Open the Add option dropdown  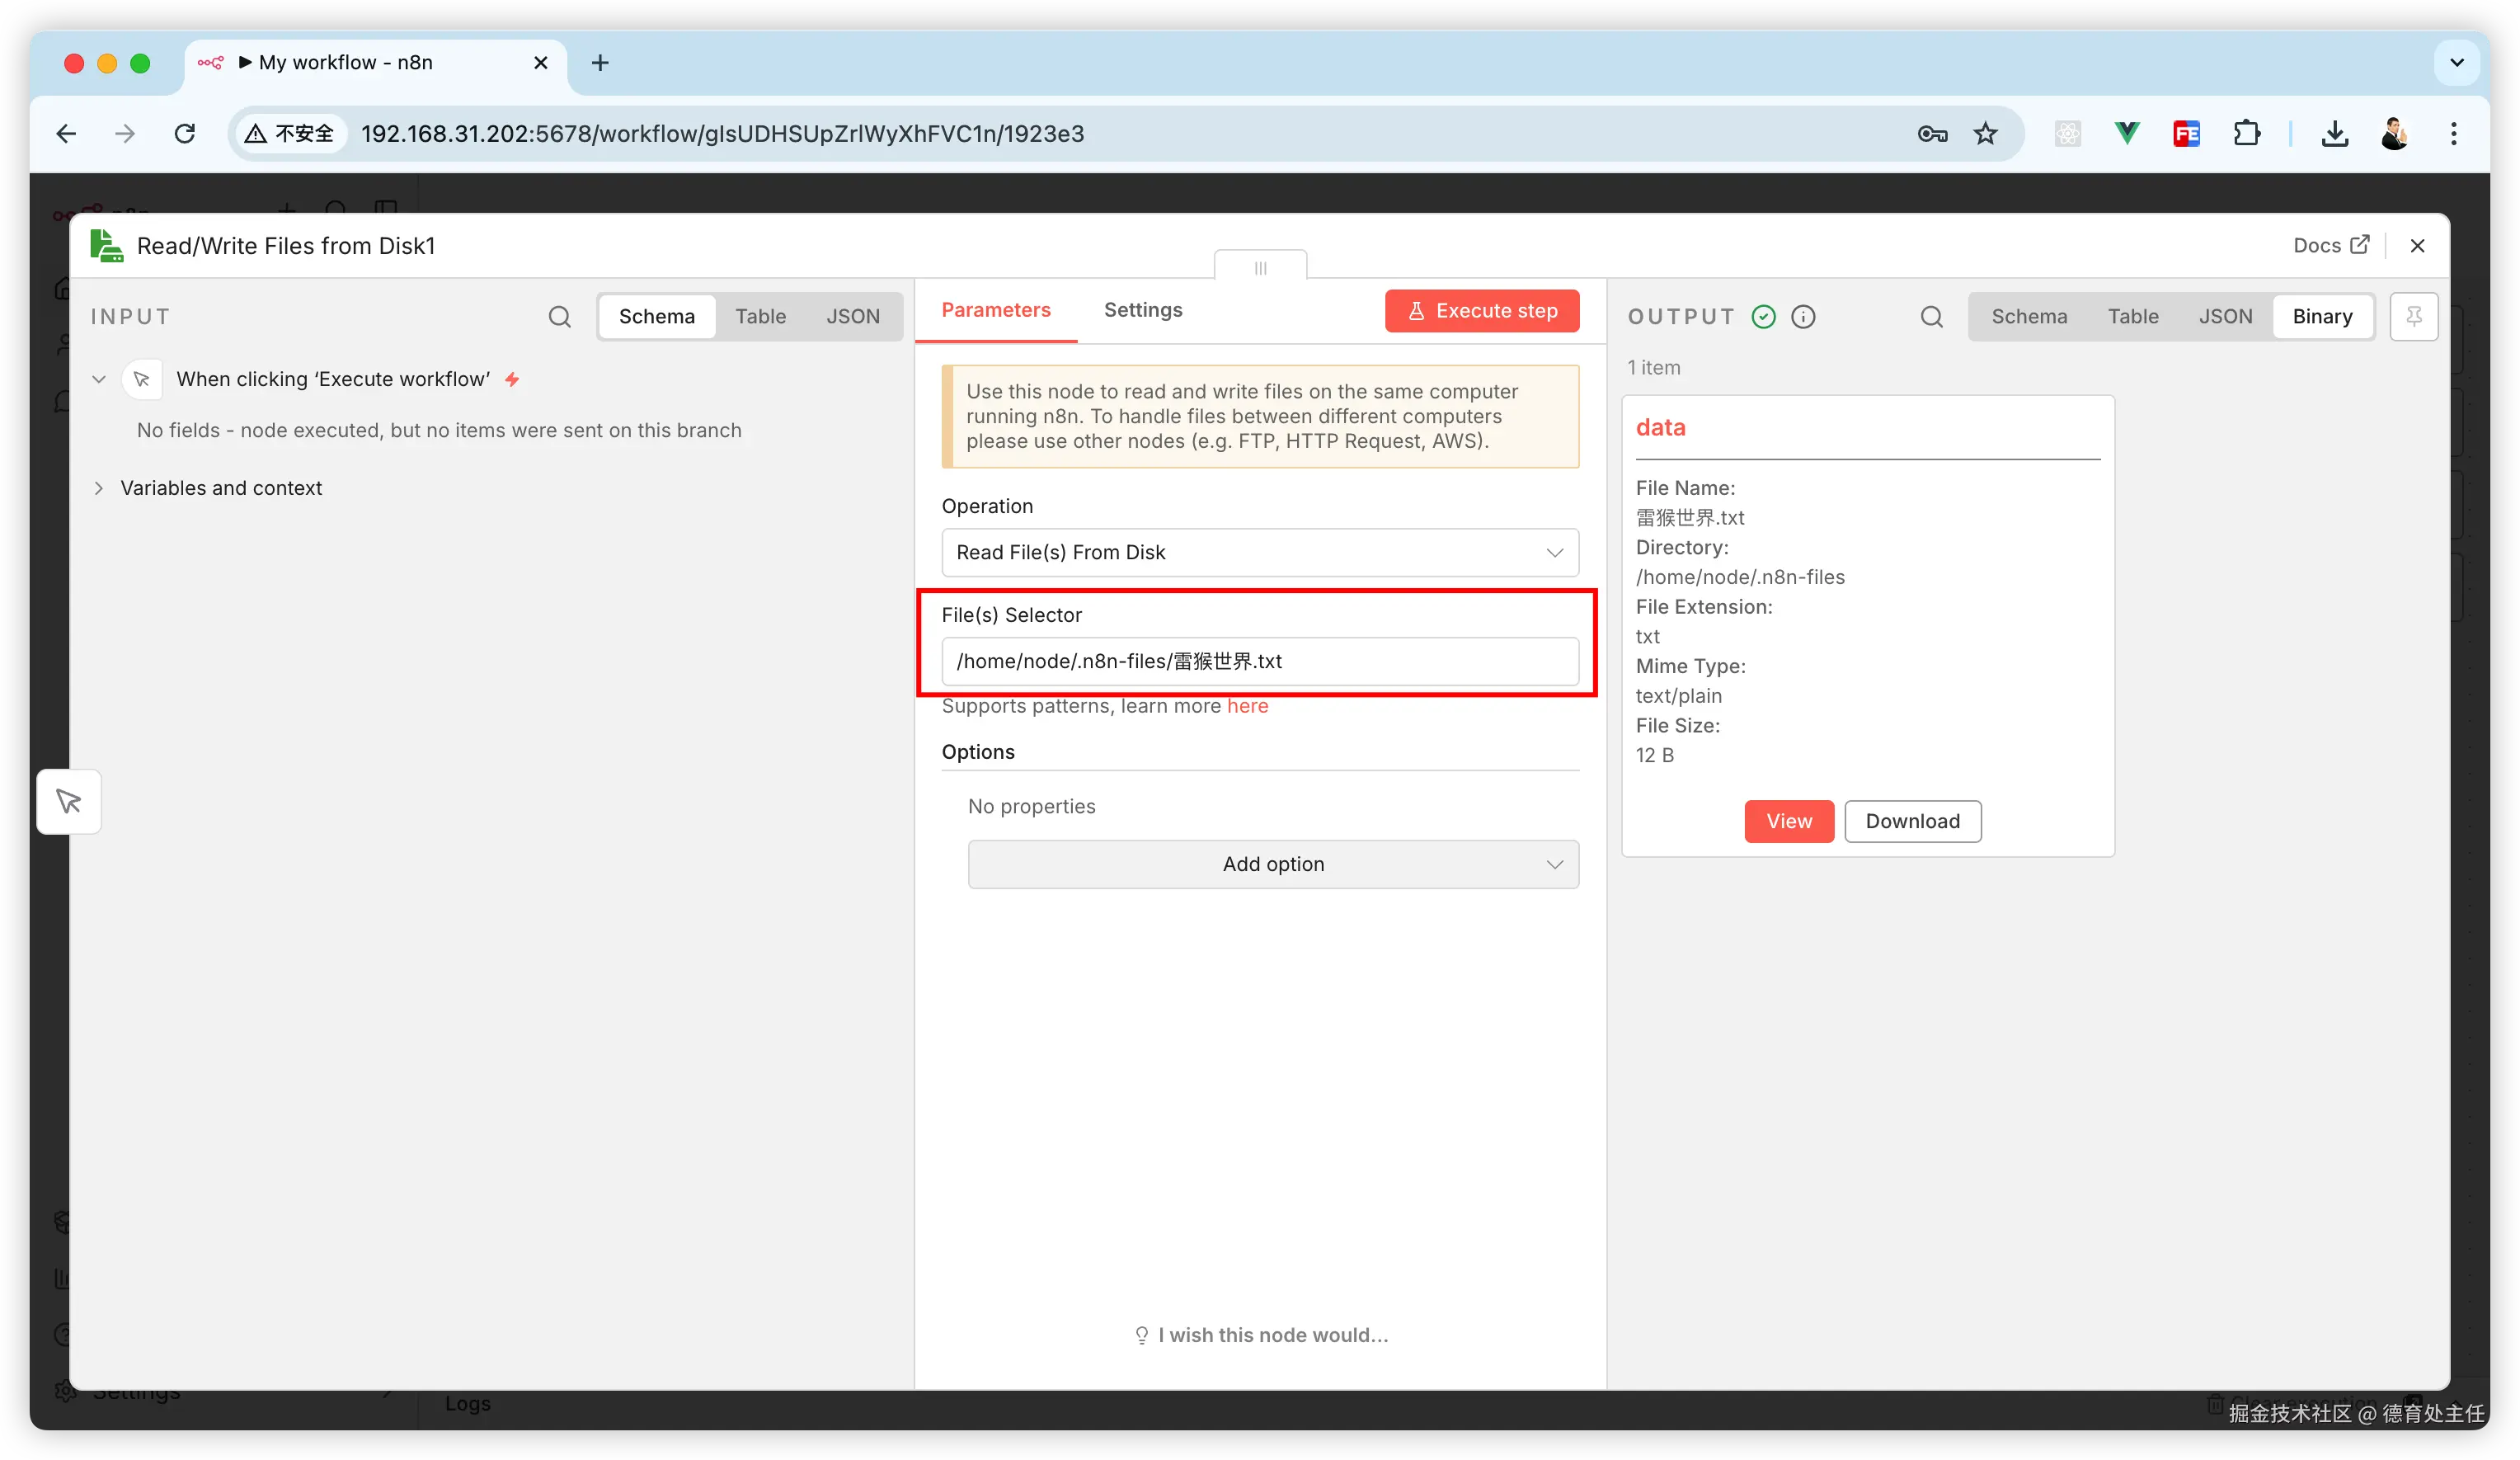1272,864
